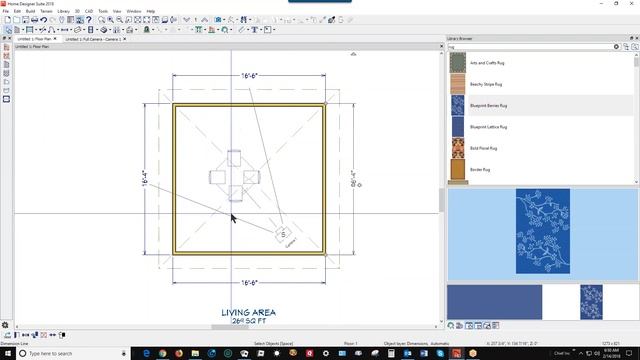The image size is (640, 360).
Task: Click delete icon in the edit toolbar
Action: (x=44, y=335)
